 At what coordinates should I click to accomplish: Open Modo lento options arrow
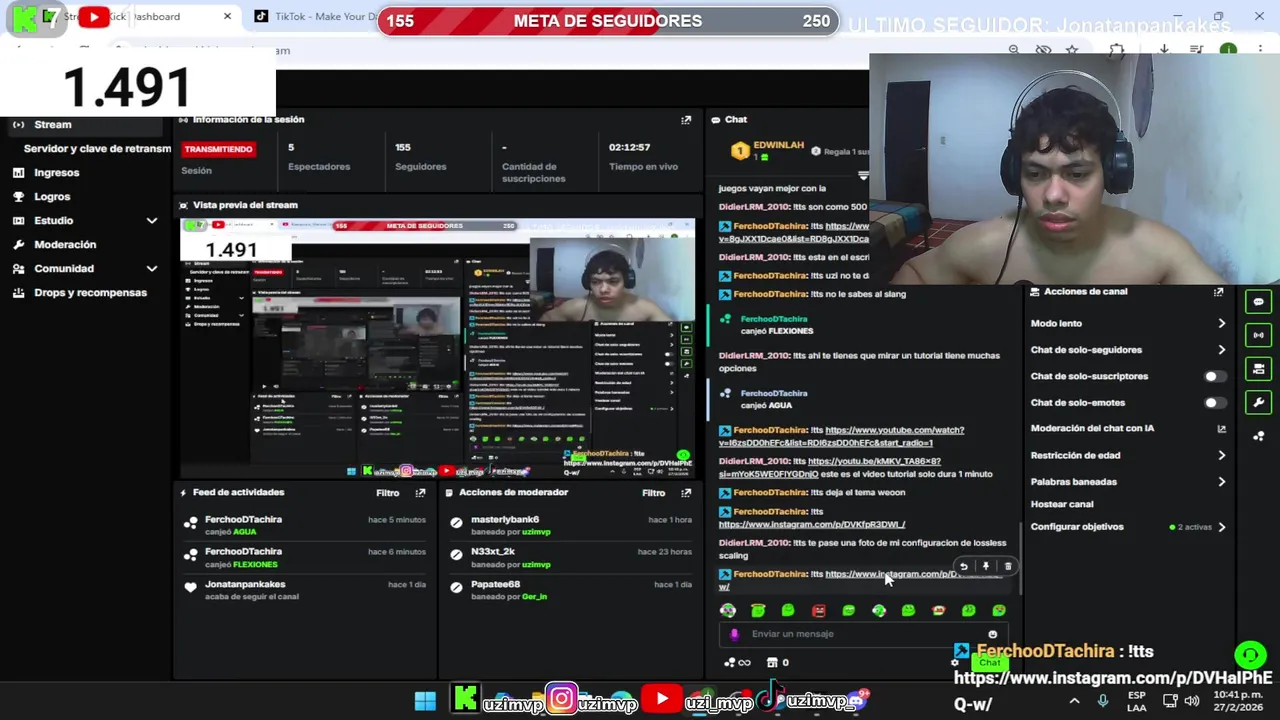click(1221, 324)
